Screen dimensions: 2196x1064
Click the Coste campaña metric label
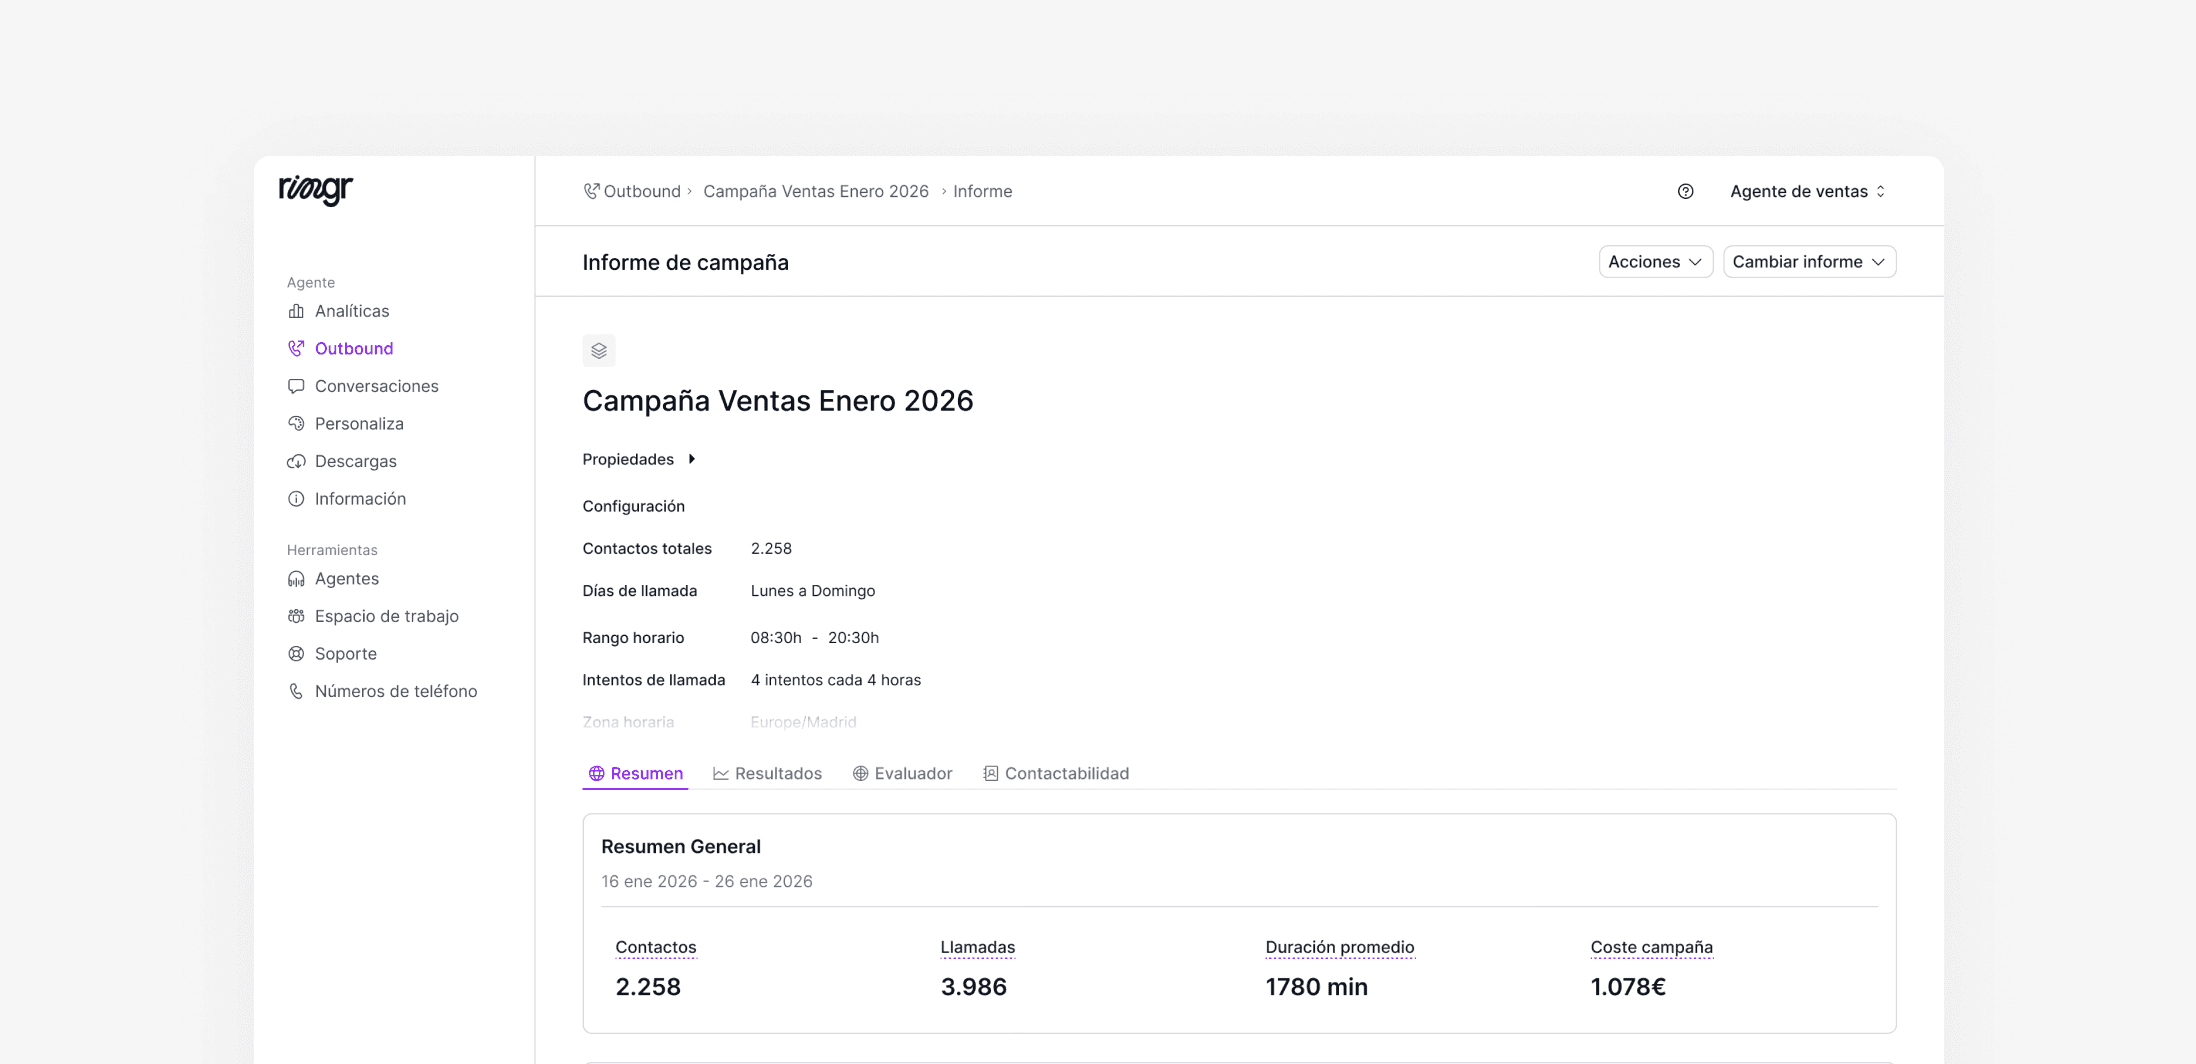[1651, 947]
